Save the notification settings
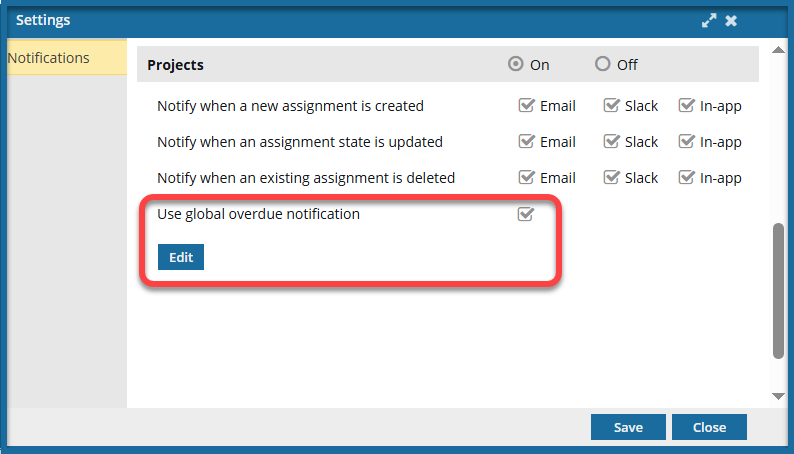The width and height of the screenshot is (794, 454). (x=628, y=427)
